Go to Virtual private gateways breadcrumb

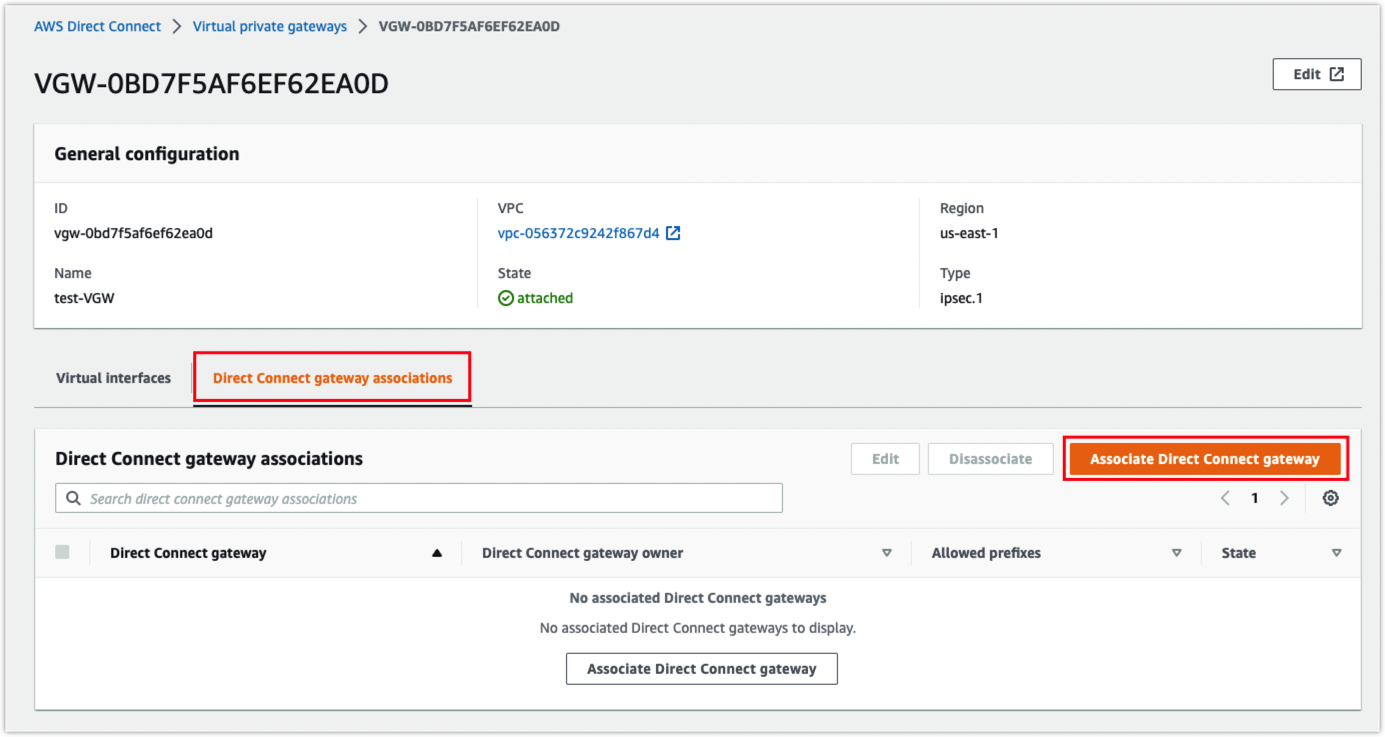pos(269,27)
